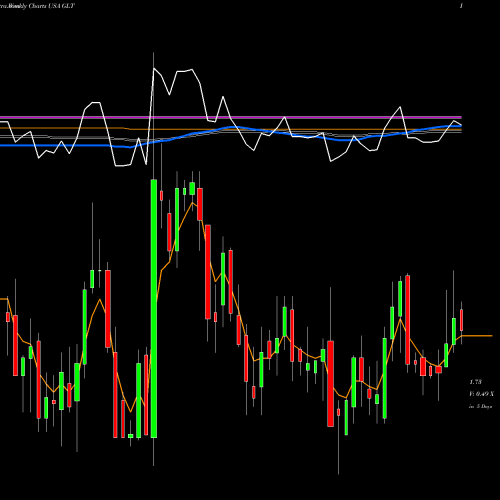
Task: Click the thick blue moving-average line
Action: [231, 127]
